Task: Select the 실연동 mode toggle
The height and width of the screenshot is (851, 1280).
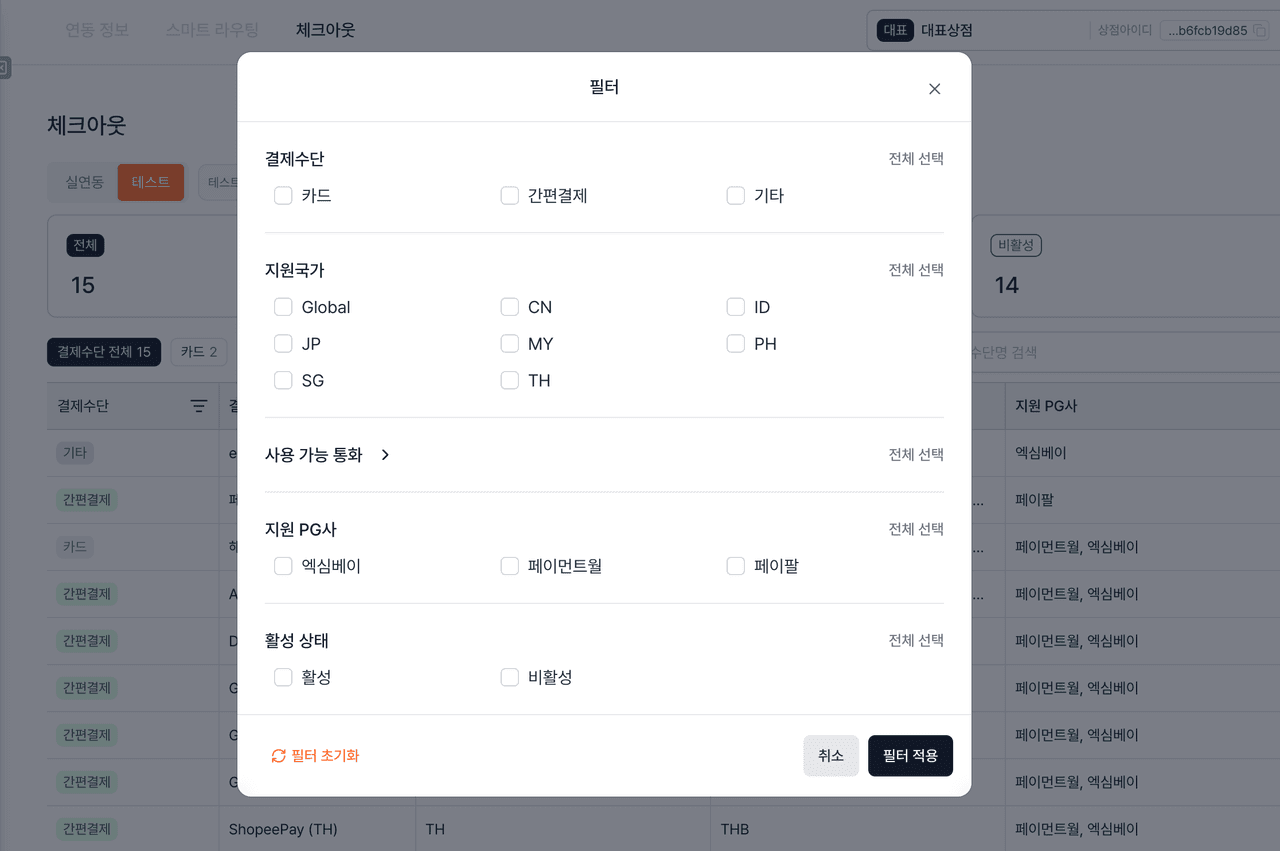Action: tap(85, 182)
